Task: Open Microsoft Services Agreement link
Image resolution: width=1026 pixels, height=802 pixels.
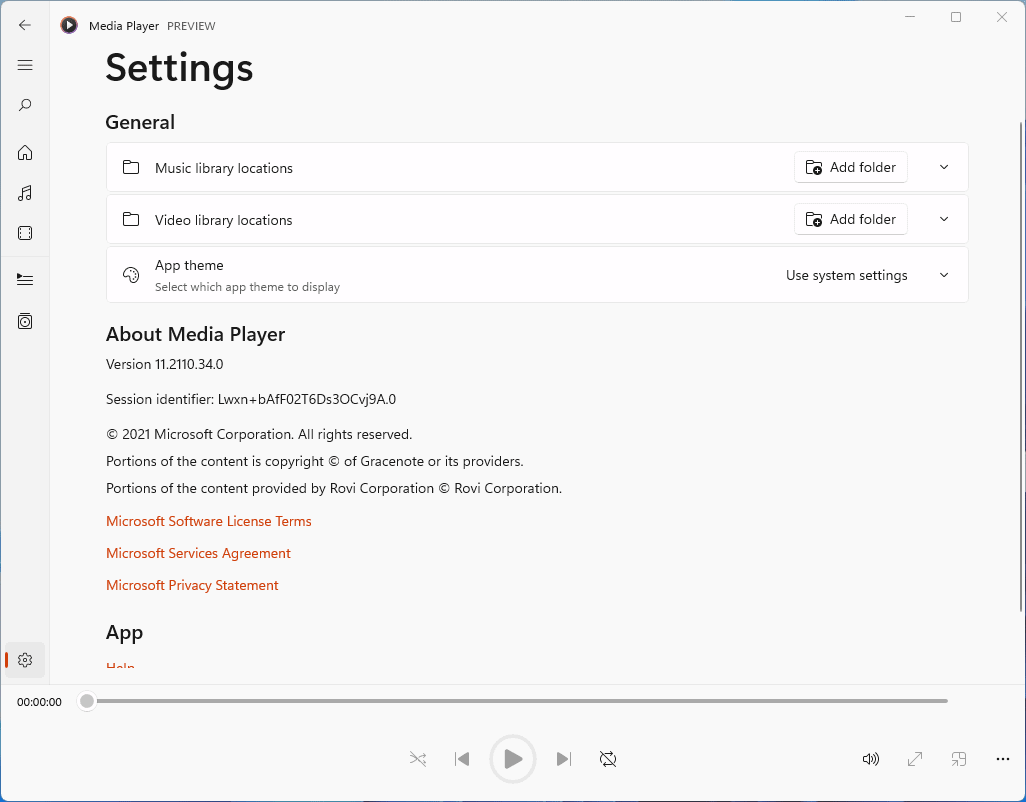Action: 198,553
